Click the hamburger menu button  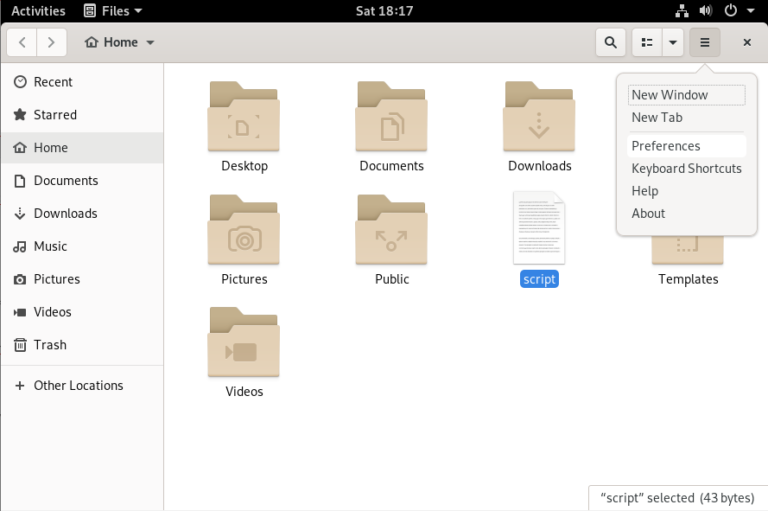pyautogui.click(x=704, y=43)
